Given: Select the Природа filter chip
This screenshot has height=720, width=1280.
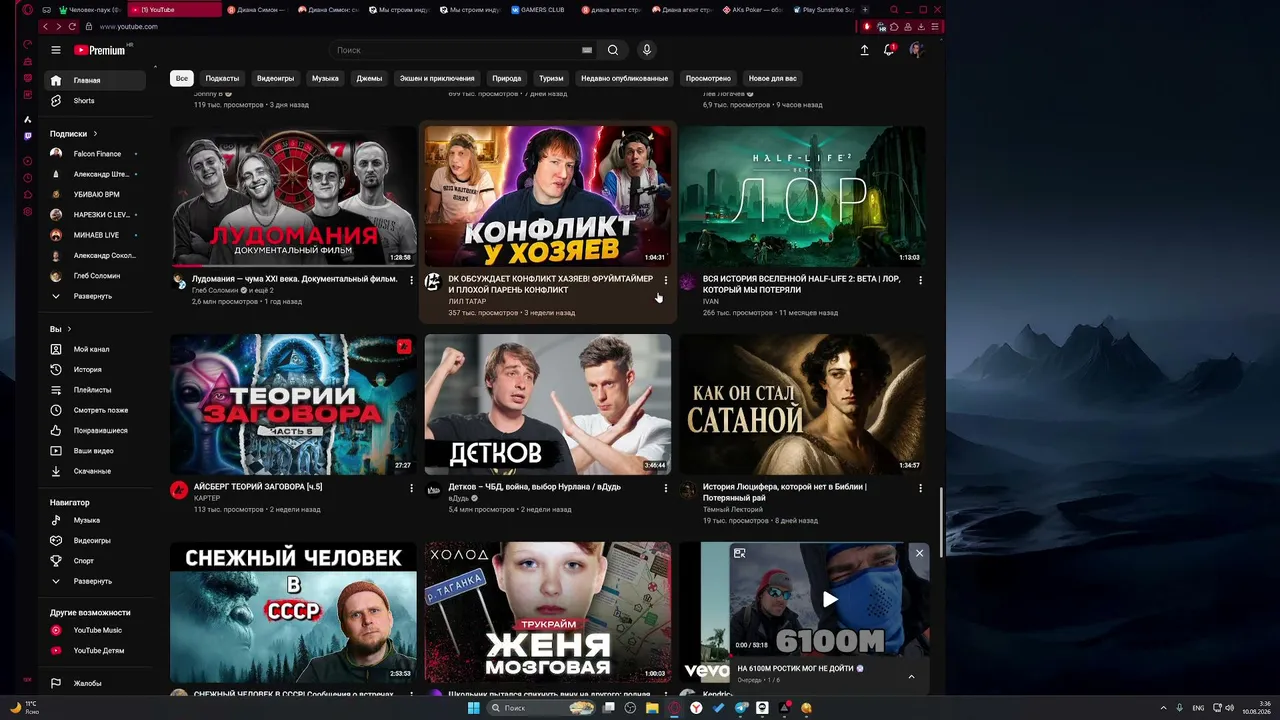Looking at the screenshot, I should coord(507,78).
